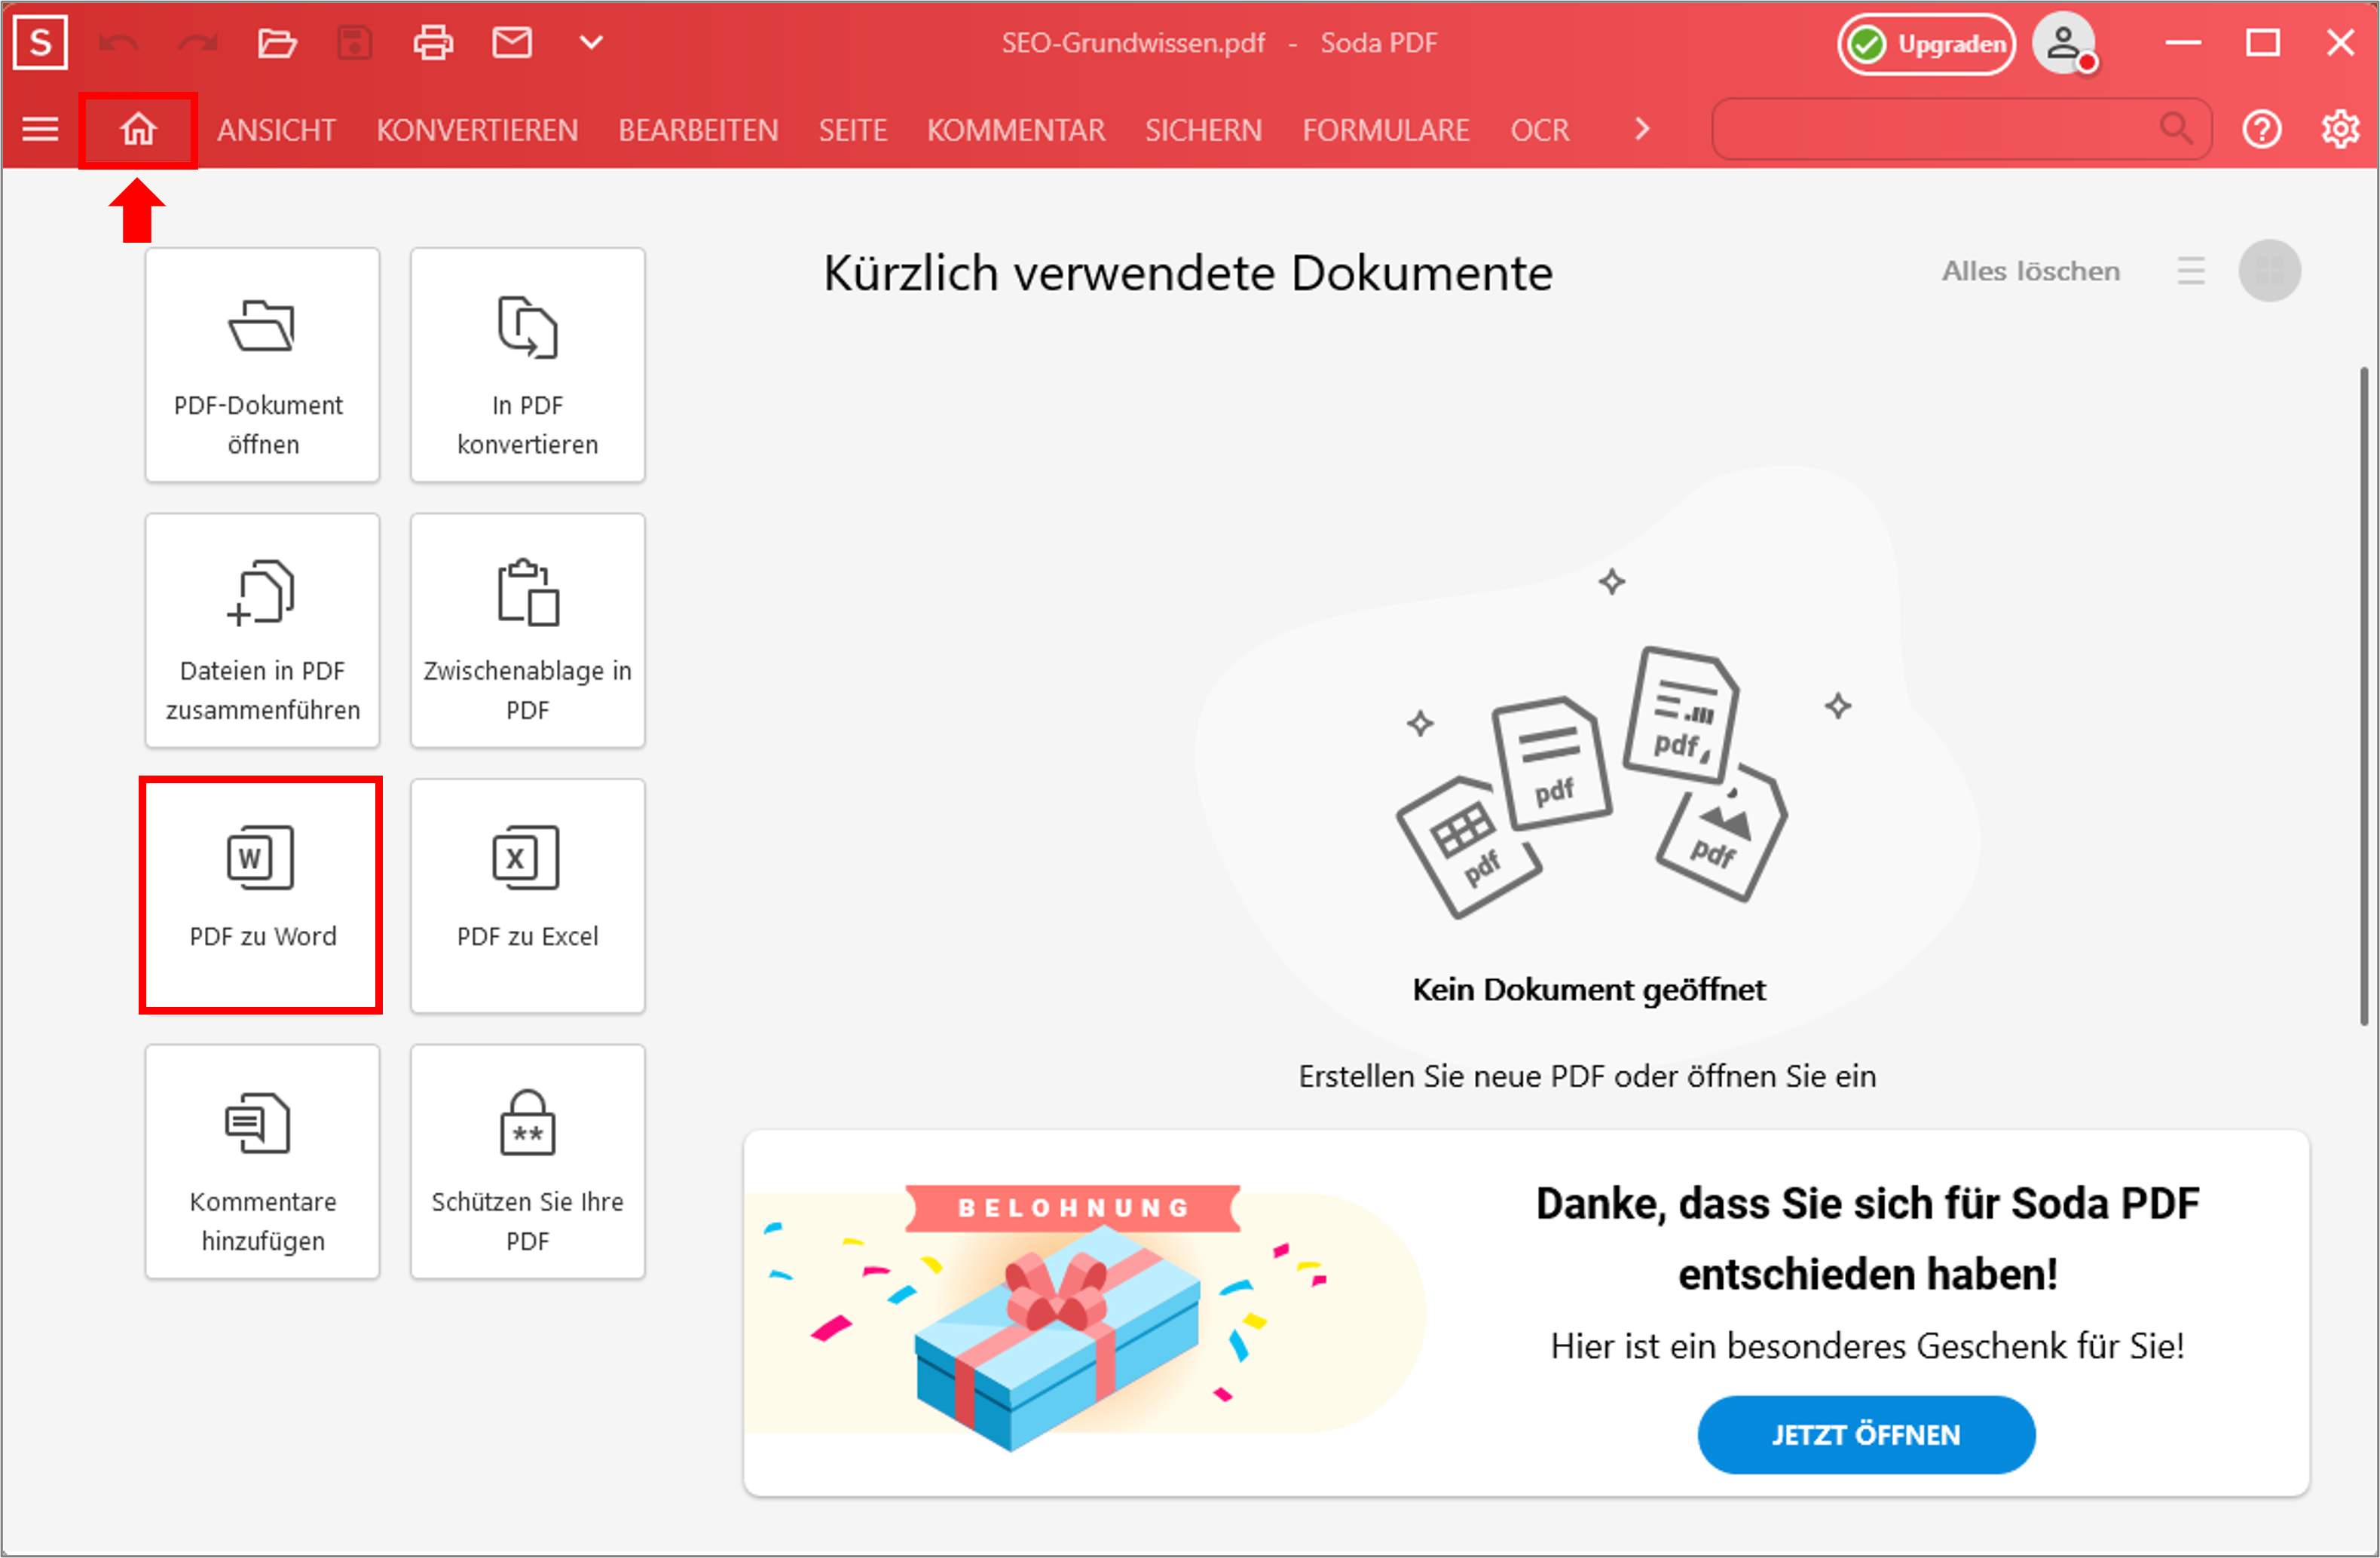Screen dimensions: 2380x1558
Task: Minimize the Soda PDF window
Action: (2183, 43)
